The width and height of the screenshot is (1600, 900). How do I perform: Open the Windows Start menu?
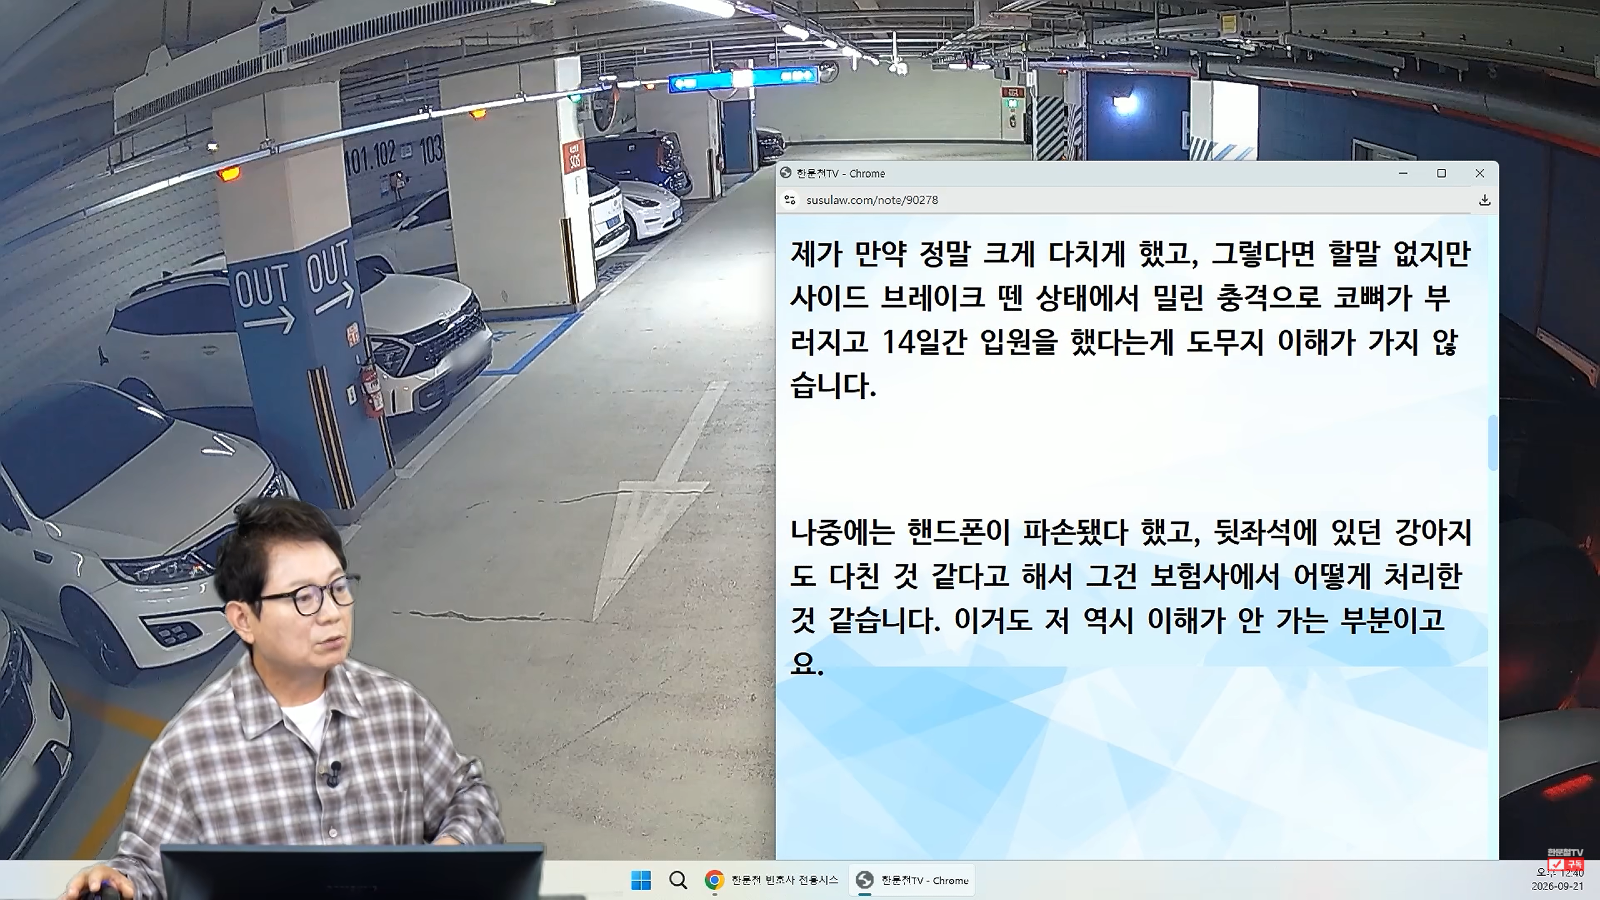641,880
